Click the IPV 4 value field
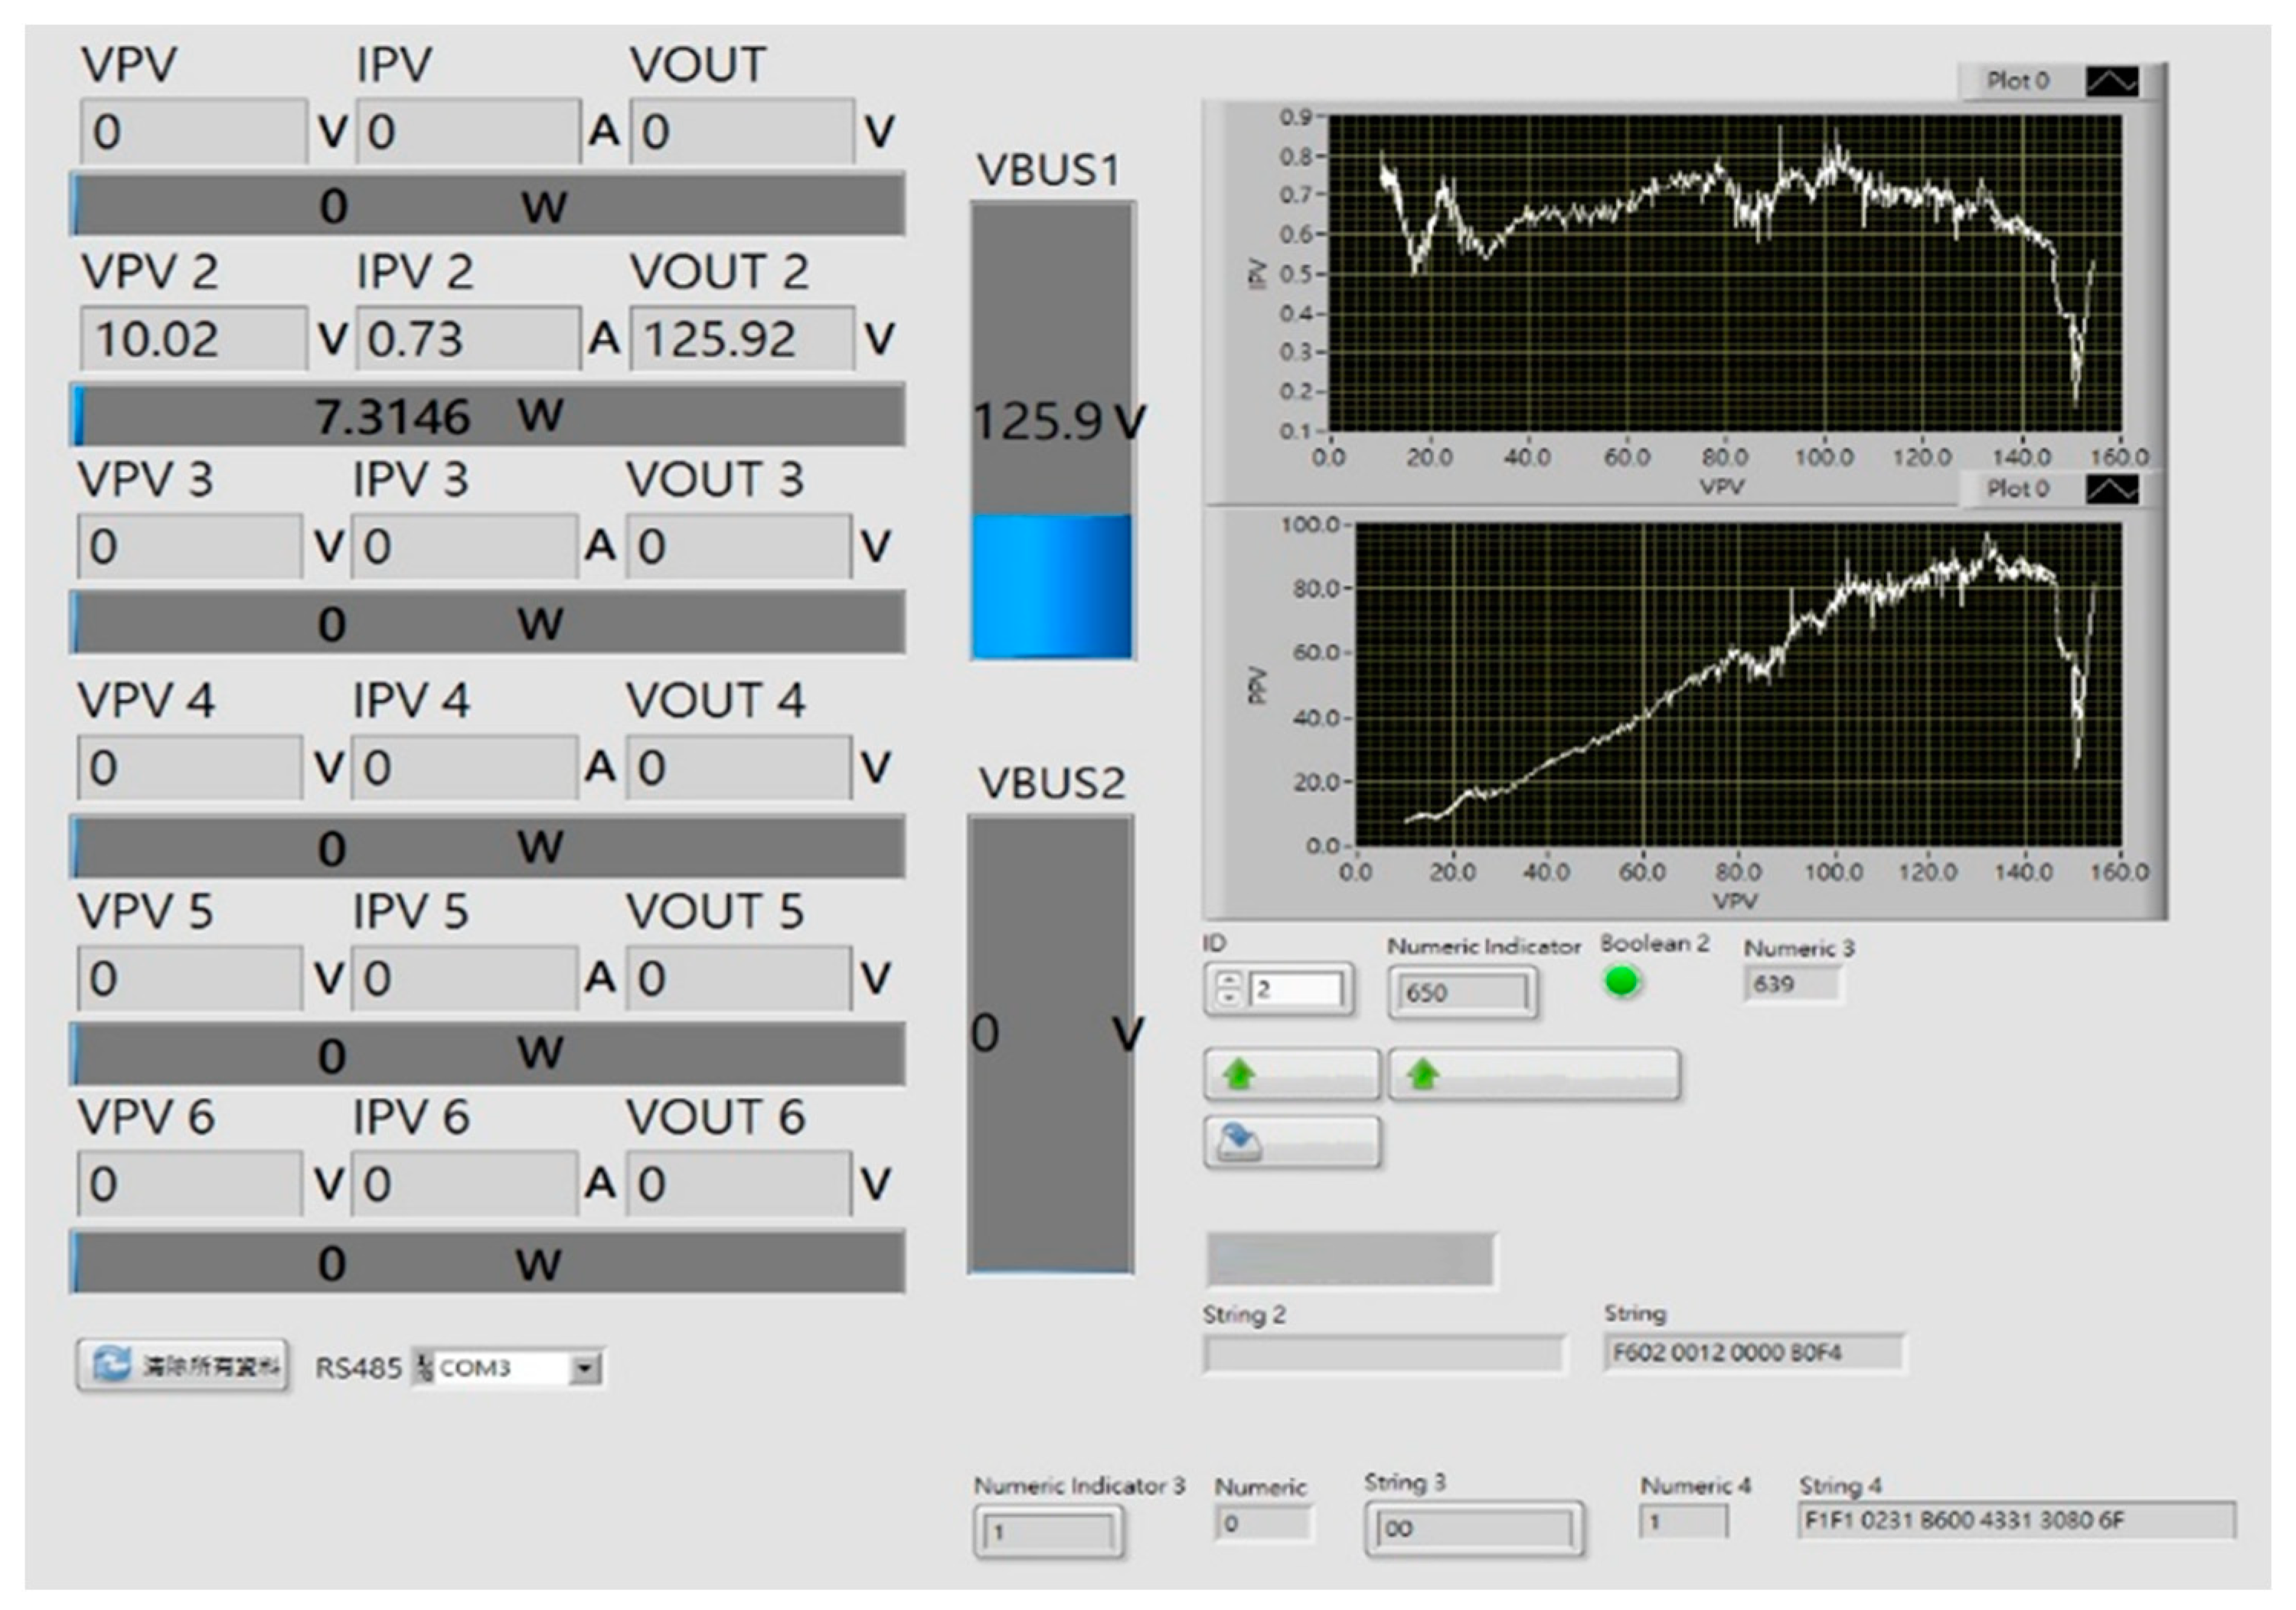Image resolution: width=2296 pixels, height=1610 pixels. 465,767
